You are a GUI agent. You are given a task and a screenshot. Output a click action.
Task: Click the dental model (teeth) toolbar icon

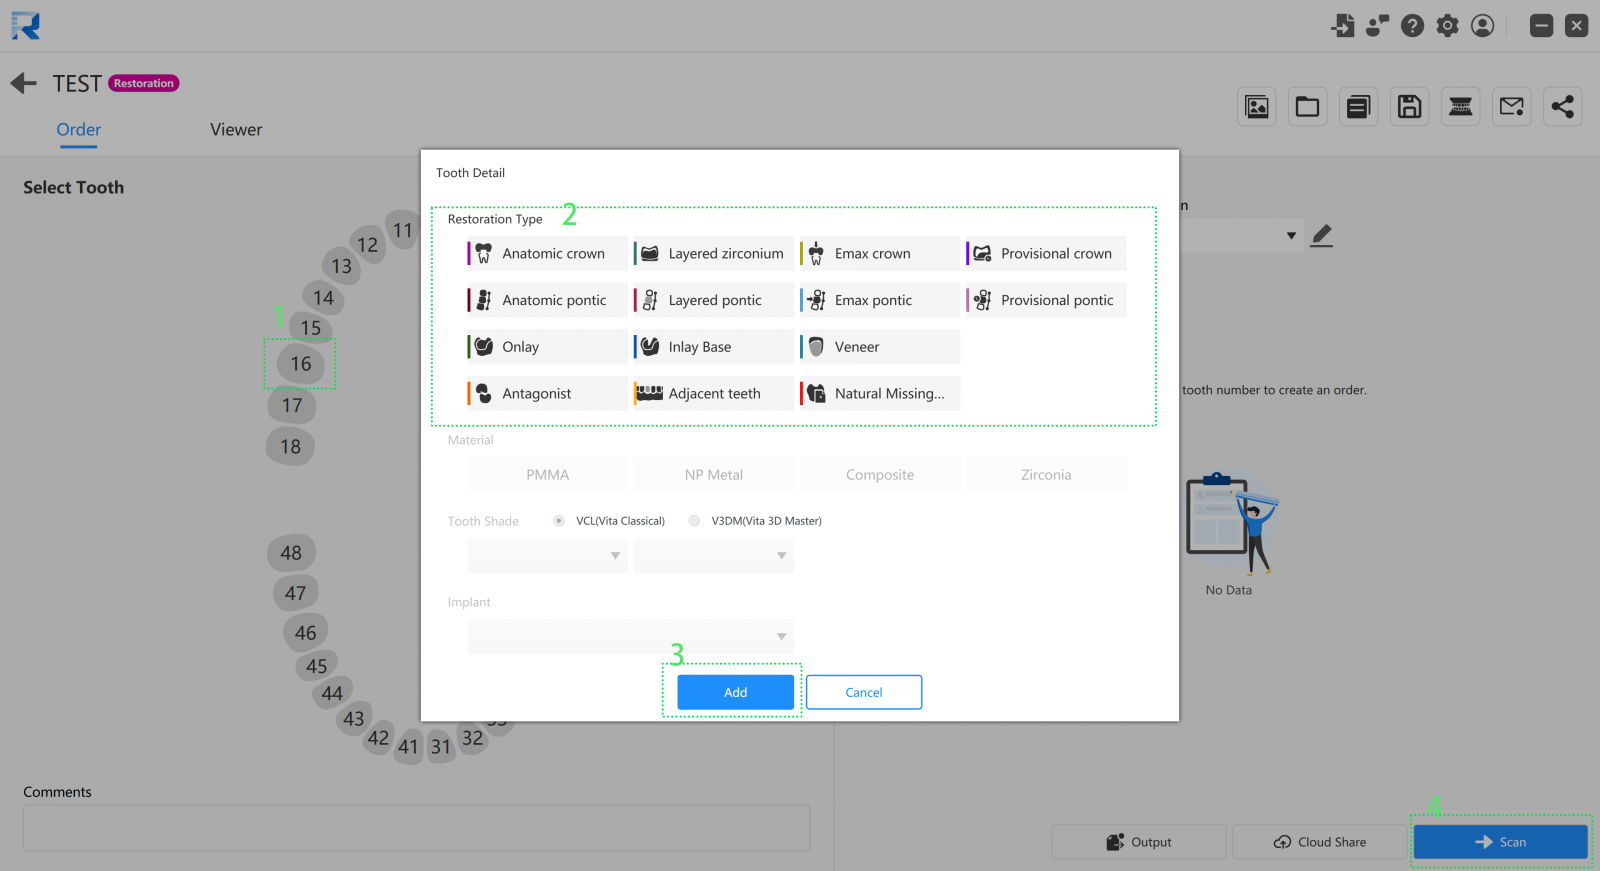coord(1460,107)
